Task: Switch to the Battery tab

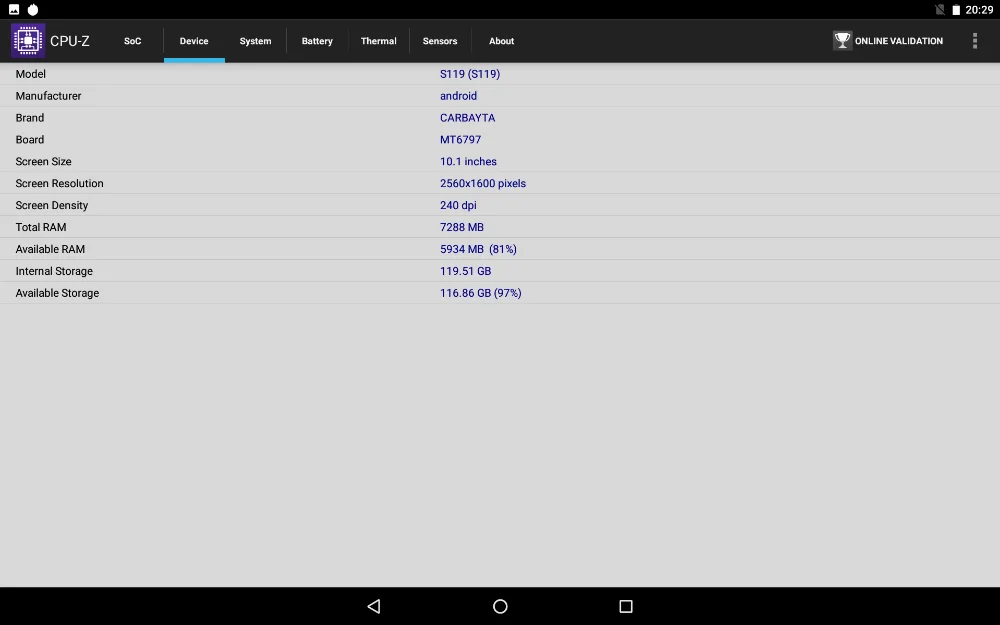Action: point(317,41)
